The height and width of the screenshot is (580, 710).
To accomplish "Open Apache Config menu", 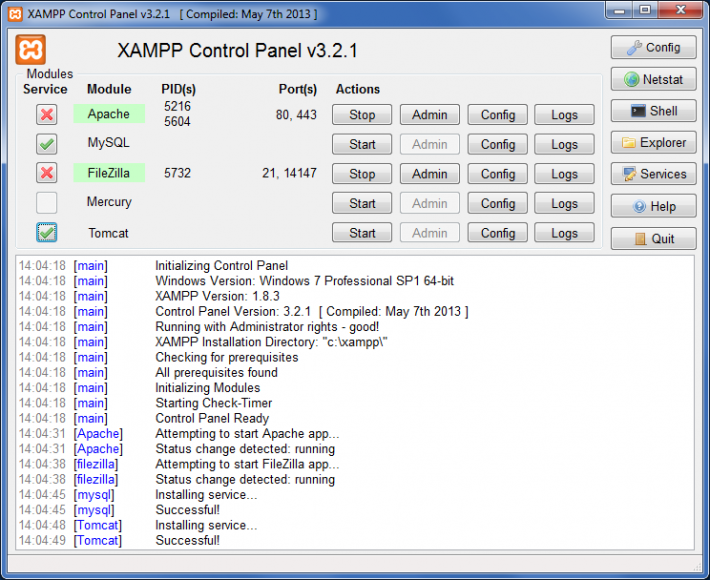I will (x=498, y=115).
